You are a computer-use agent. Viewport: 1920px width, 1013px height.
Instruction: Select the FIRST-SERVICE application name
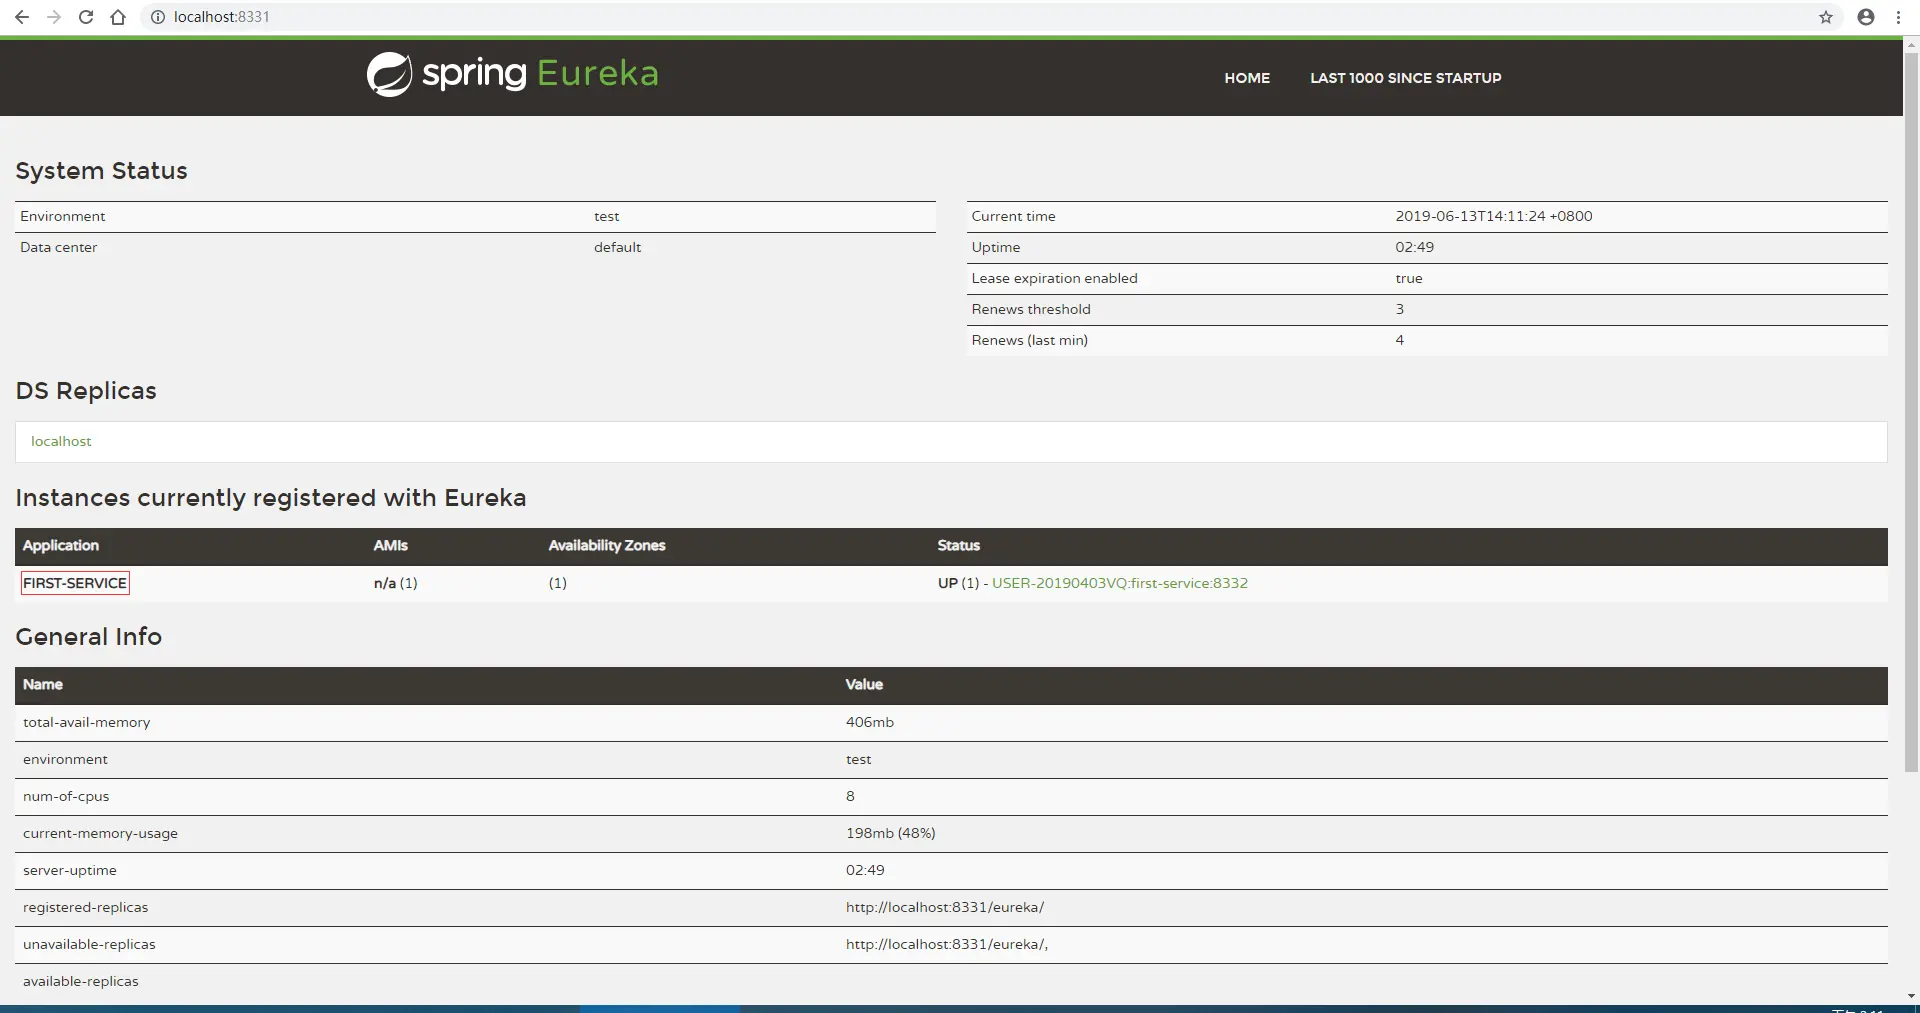click(x=75, y=583)
